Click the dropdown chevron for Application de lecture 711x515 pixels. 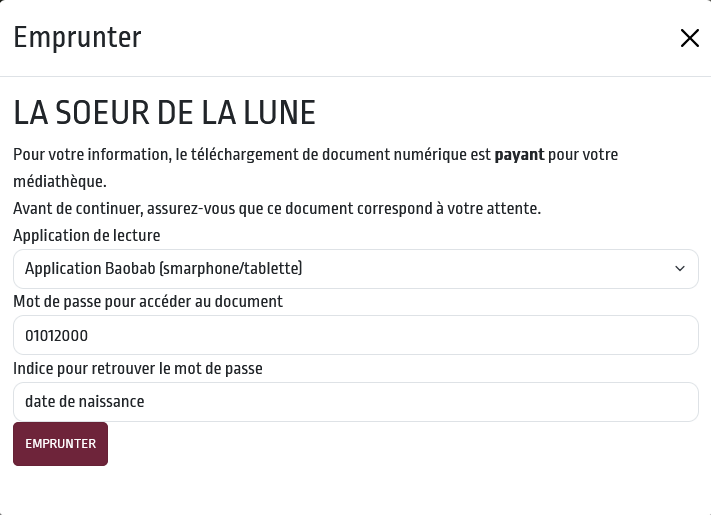(x=679, y=269)
